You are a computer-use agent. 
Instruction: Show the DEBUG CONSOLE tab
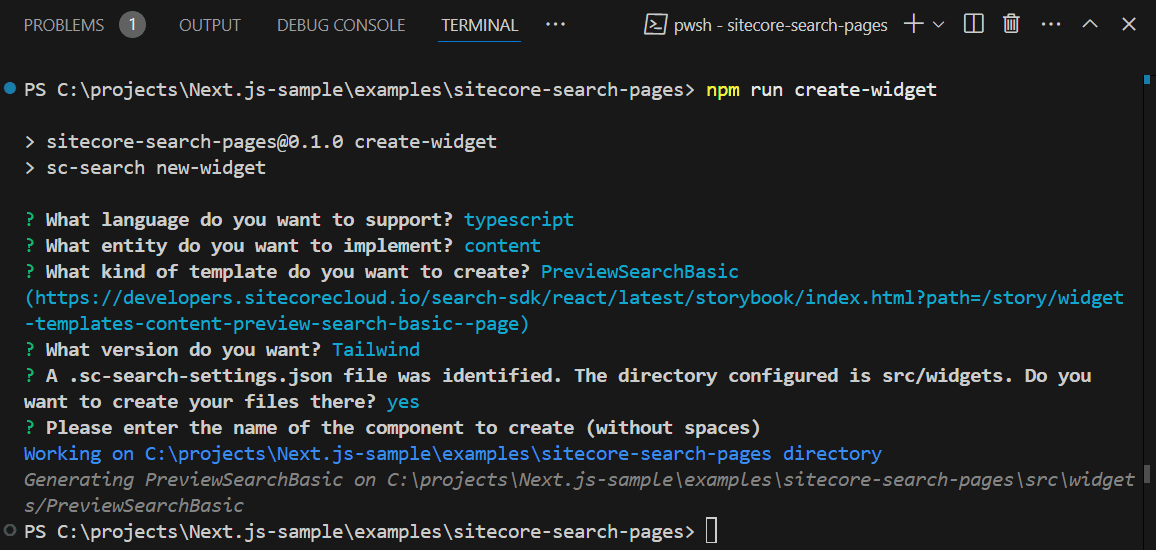341,25
